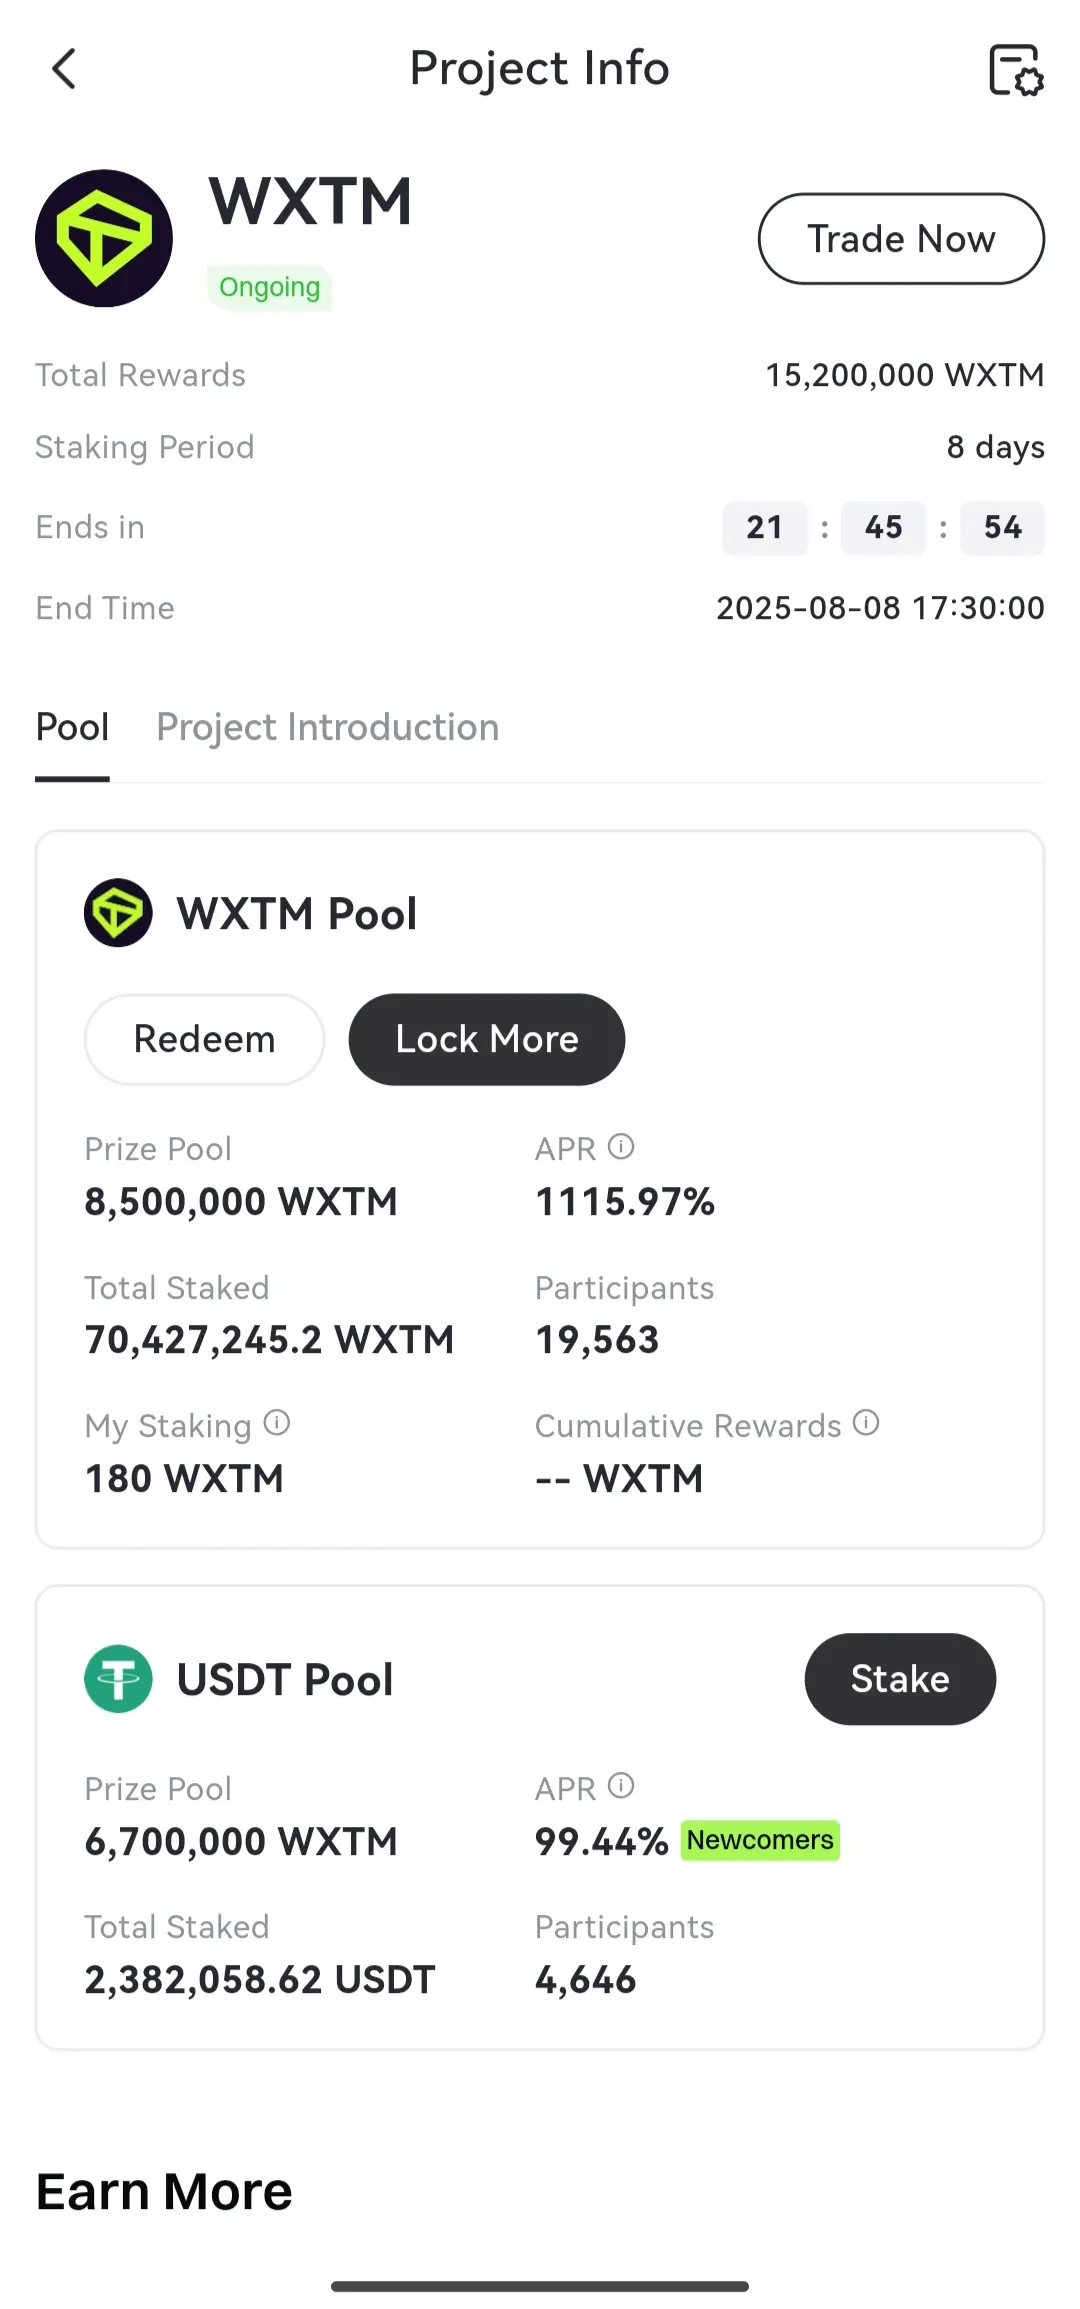Show info for WXTM Pool APR

621,1146
